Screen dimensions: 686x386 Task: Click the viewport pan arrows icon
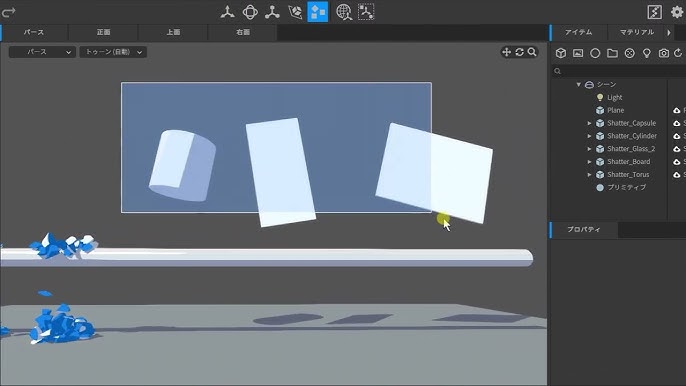click(507, 52)
